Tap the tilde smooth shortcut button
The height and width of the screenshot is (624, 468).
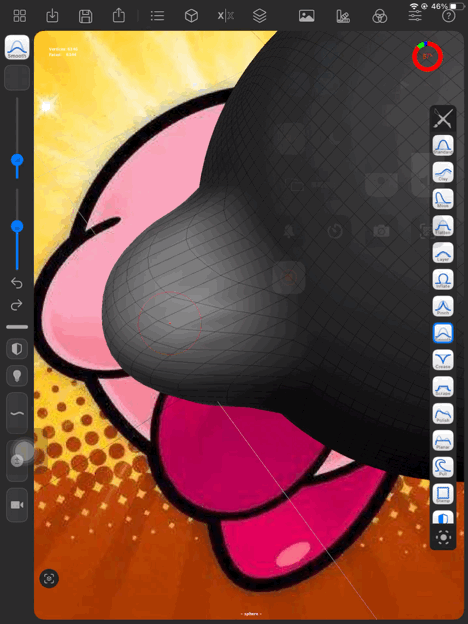17,413
